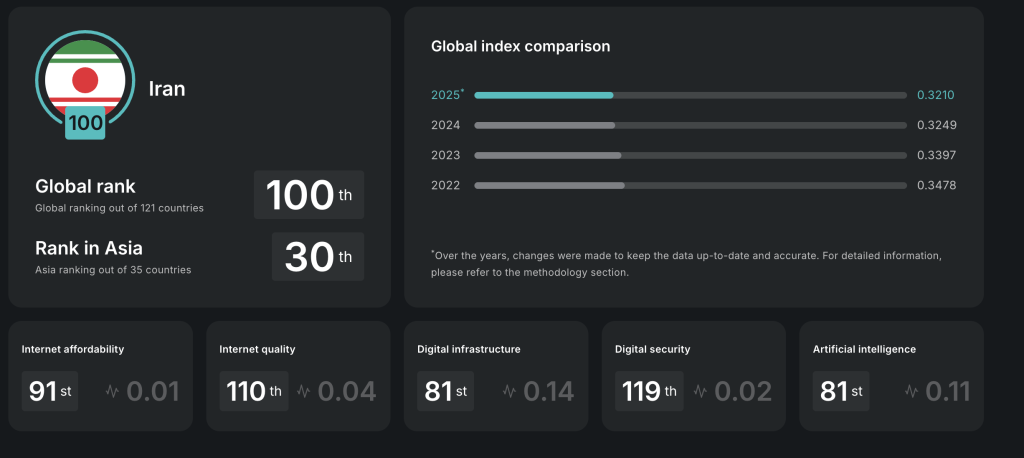Image resolution: width=1024 pixels, height=458 pixels.
Task: Select the 2025 year label
Action: pyautogui.click(x=446, y=95)
